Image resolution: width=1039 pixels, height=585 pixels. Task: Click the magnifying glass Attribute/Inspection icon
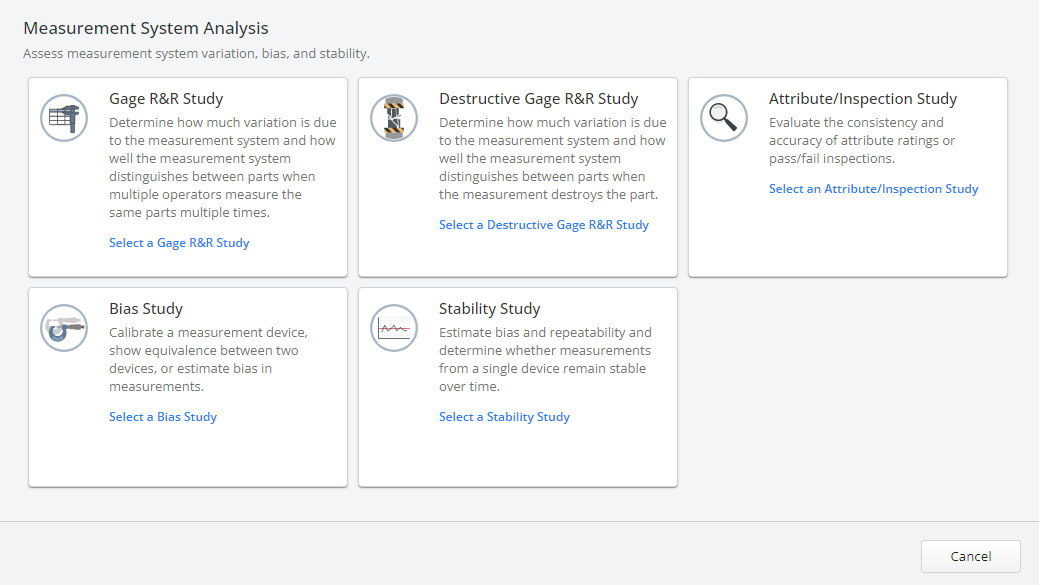coord(723,117)
